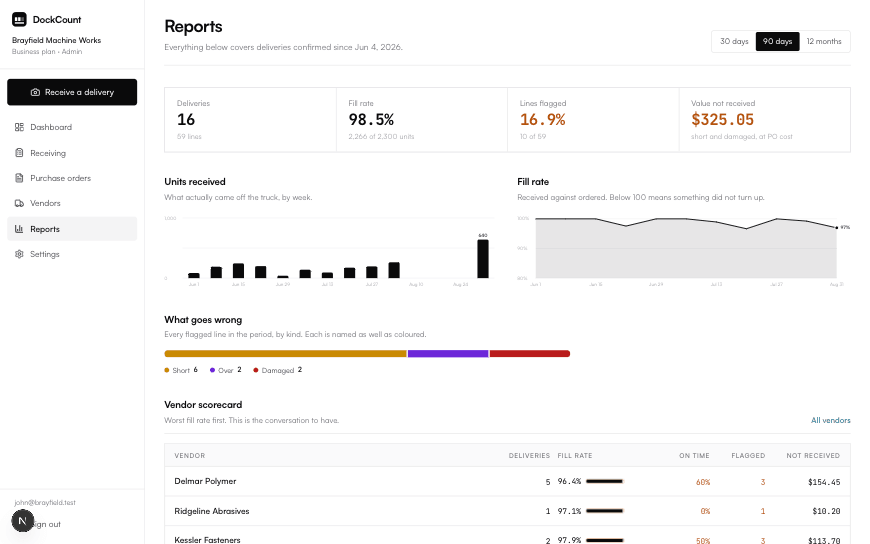Click the Vendor scorecard heading
The image size is (870, 544).
[203, 405]
